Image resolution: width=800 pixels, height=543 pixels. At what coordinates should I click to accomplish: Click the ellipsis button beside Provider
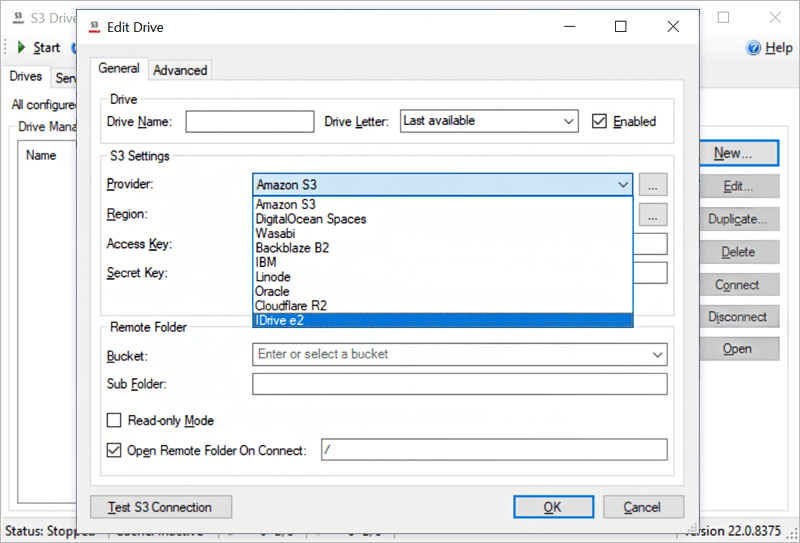coord(653,185)
